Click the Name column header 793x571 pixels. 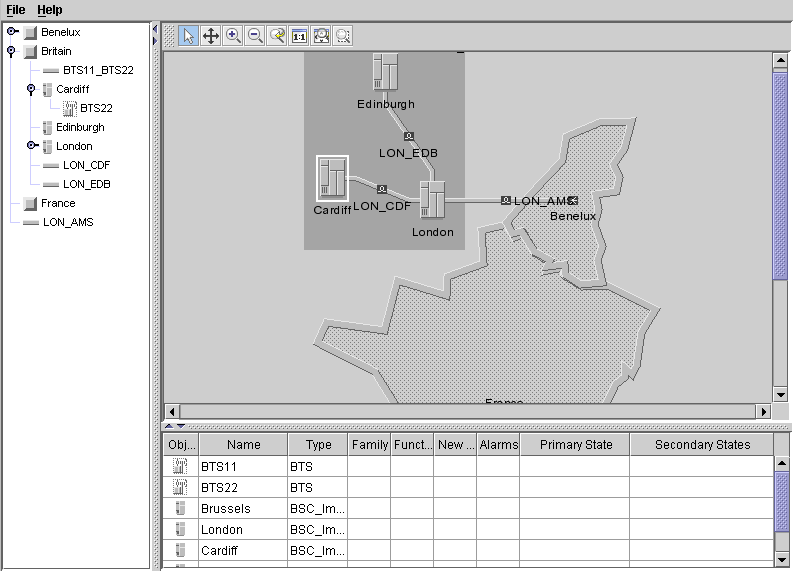click(243, 445)
